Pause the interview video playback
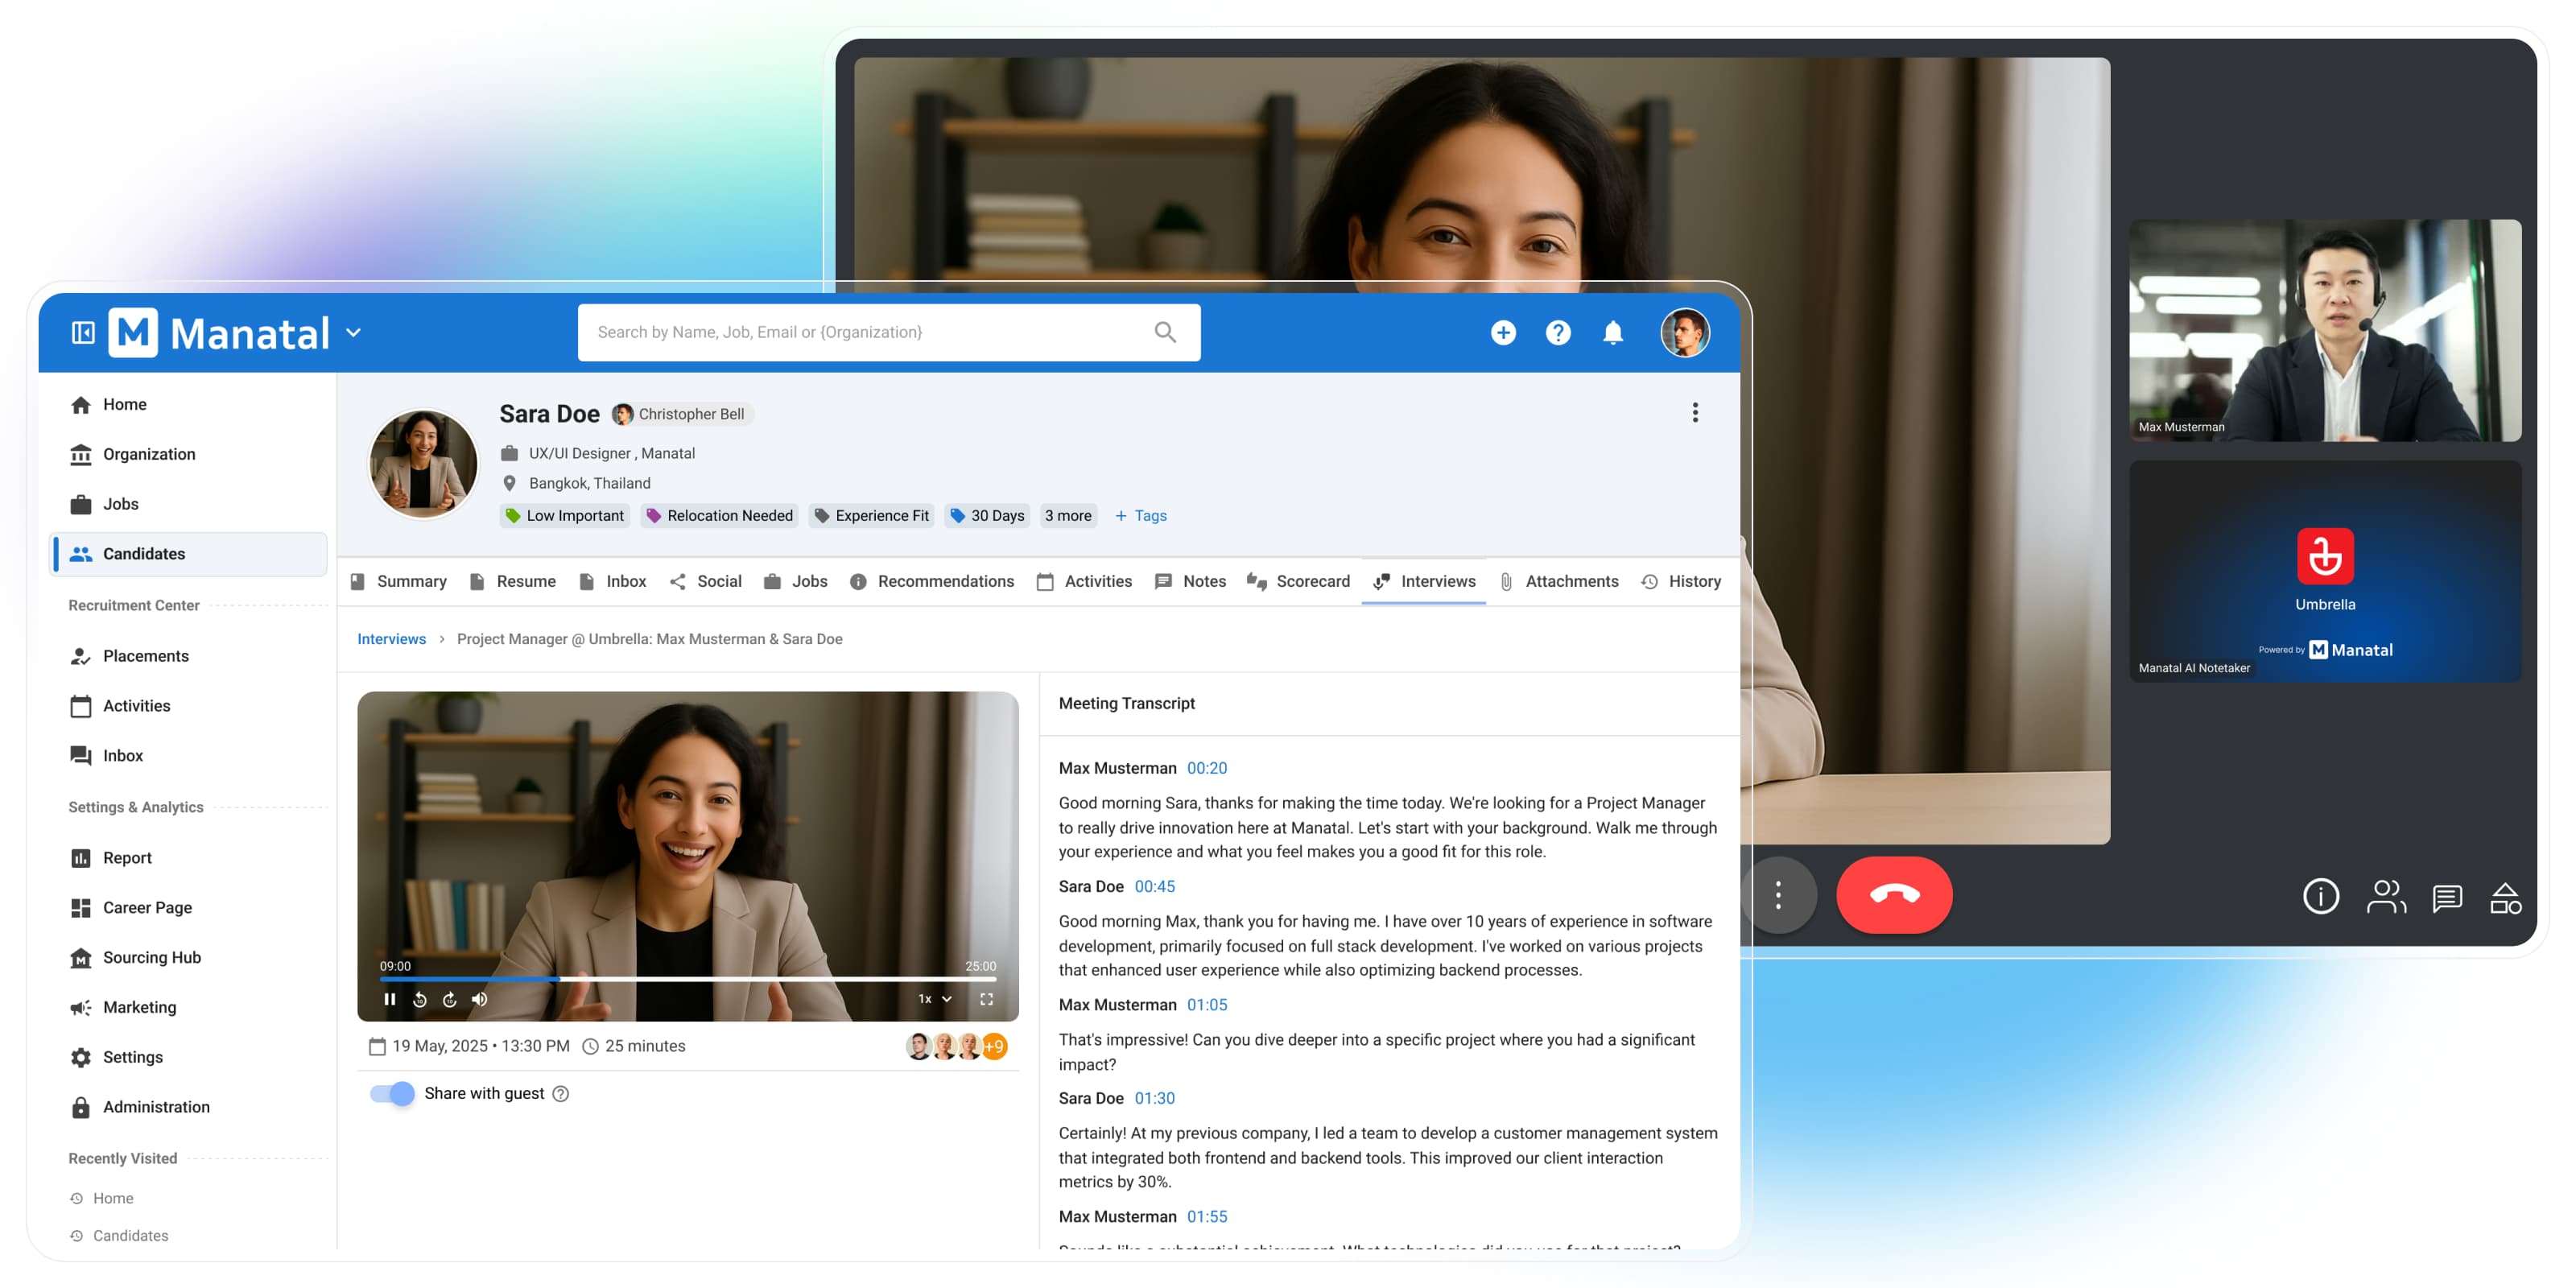Screen dimensions: 2576x1288 click(390, 998)
